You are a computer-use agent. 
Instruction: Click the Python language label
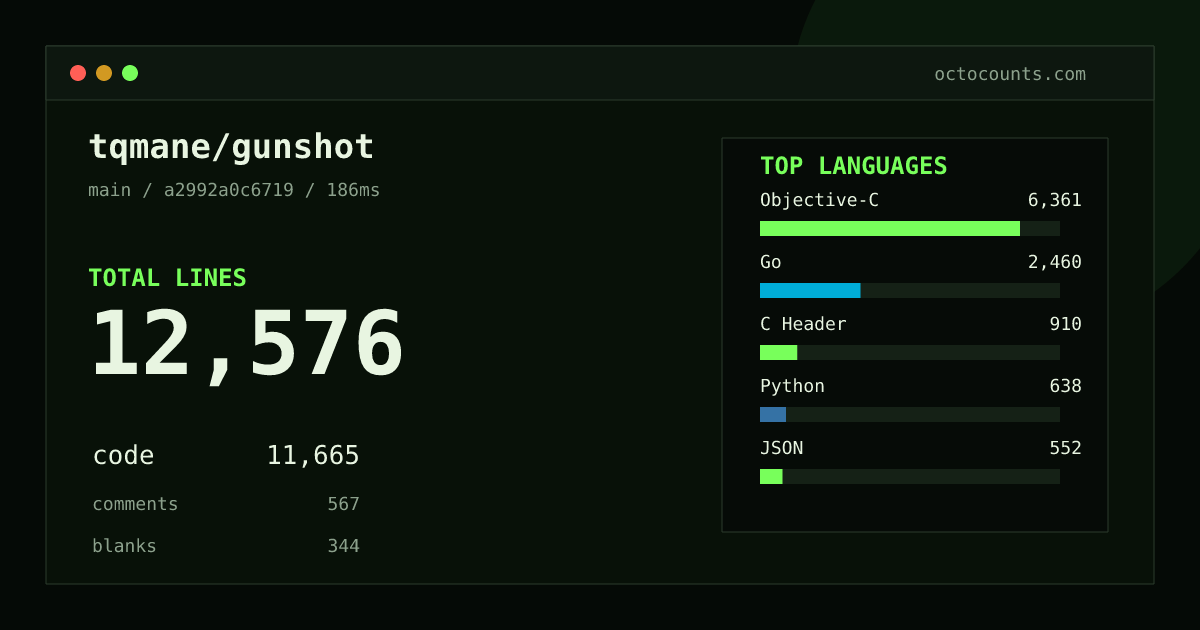tap(792, 386)
